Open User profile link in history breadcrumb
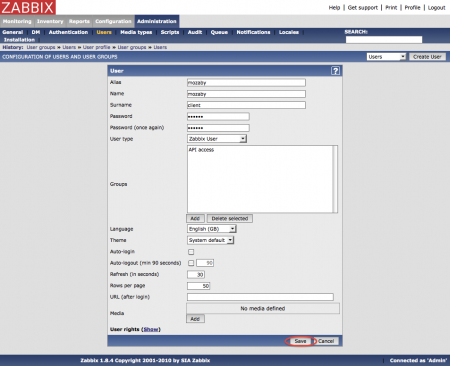The width and height of the screenshot is (450, 366). pyautogui.click(x=96, y=47)
